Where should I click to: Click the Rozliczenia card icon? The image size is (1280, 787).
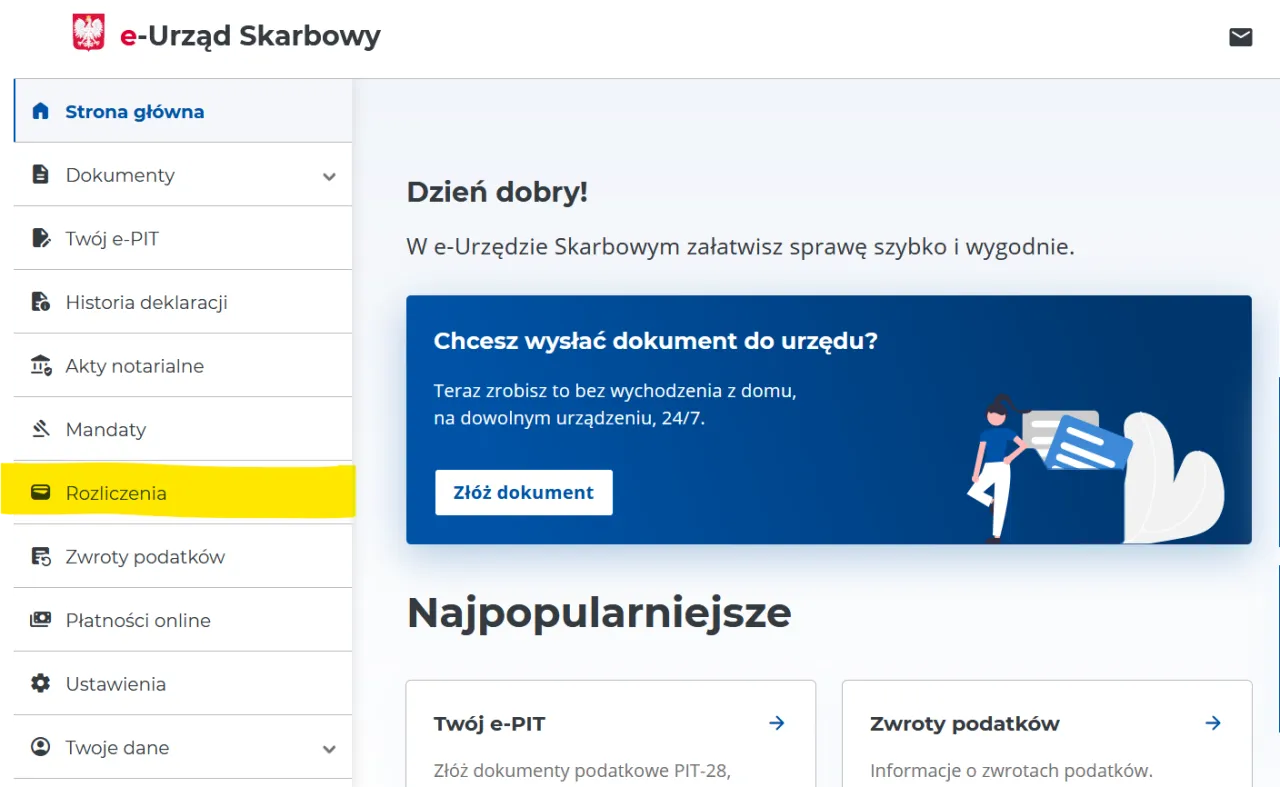tap(40, 492)
